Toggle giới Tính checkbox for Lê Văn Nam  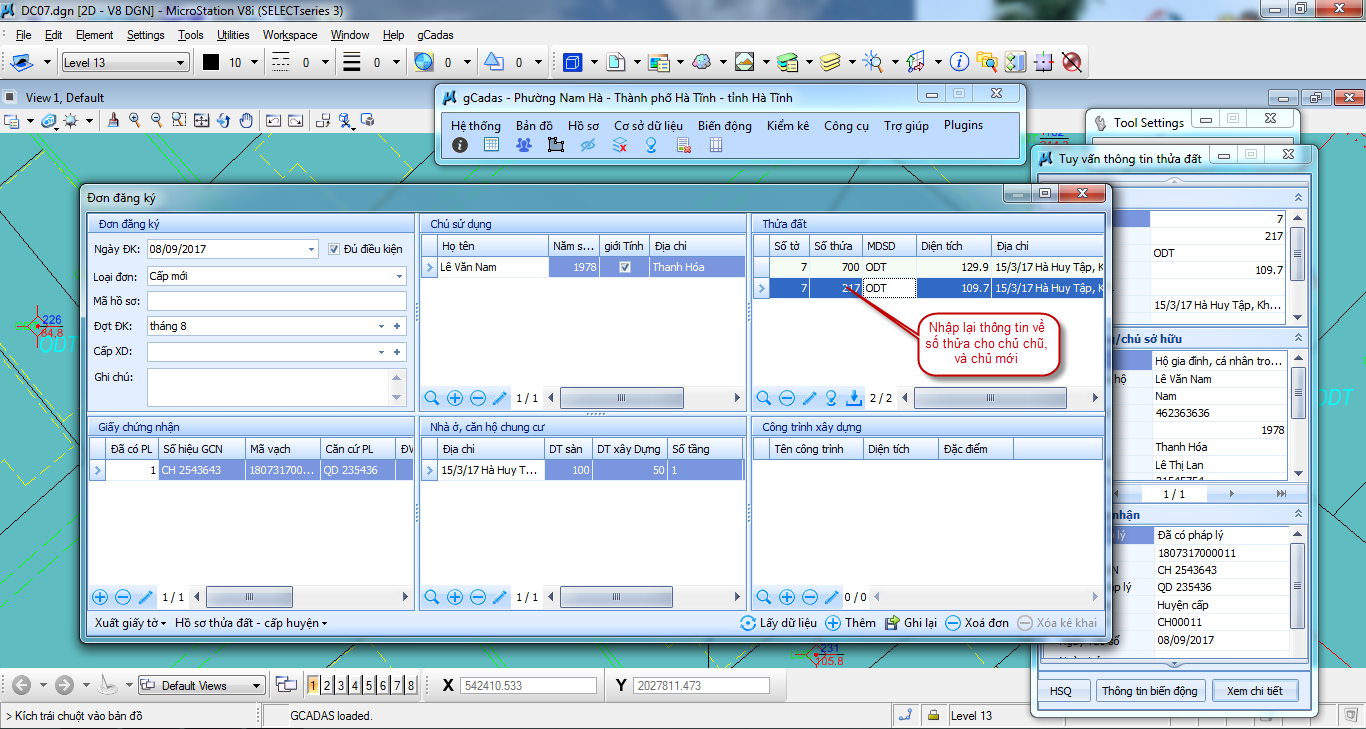[x=625, y=267]
